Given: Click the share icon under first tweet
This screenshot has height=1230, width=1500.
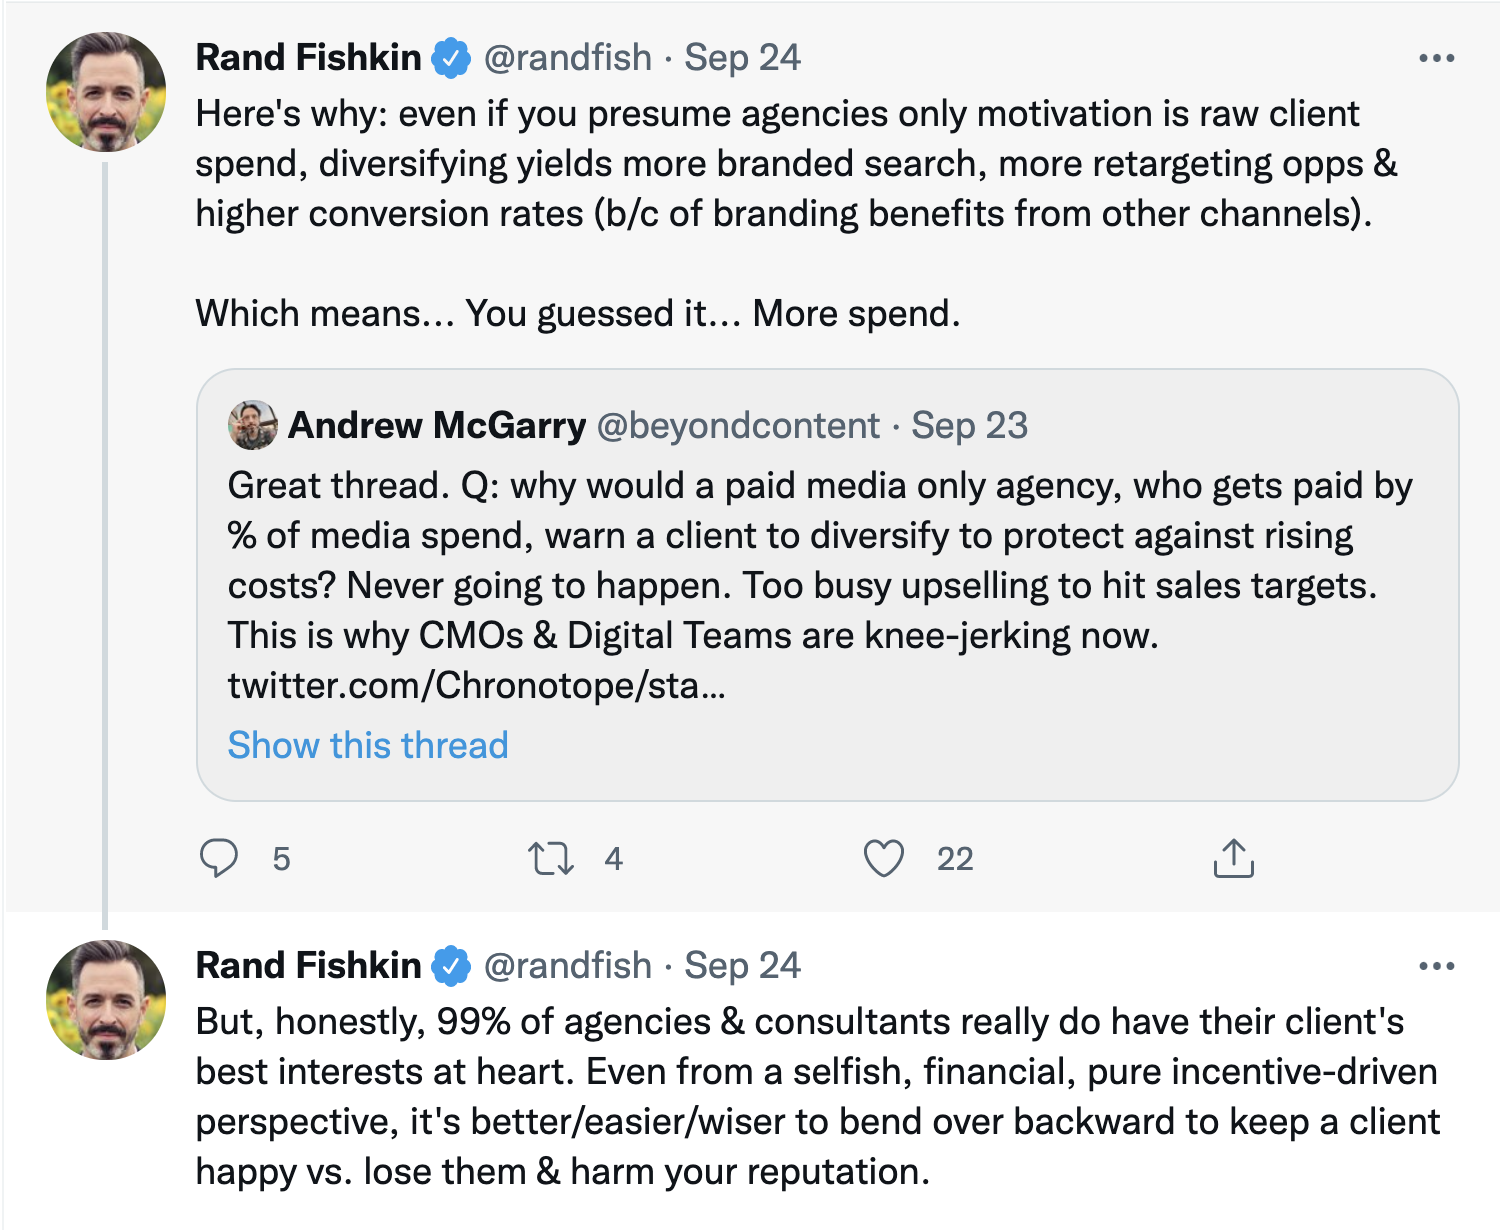Looking at the screenshot, I should [1233, 858].
